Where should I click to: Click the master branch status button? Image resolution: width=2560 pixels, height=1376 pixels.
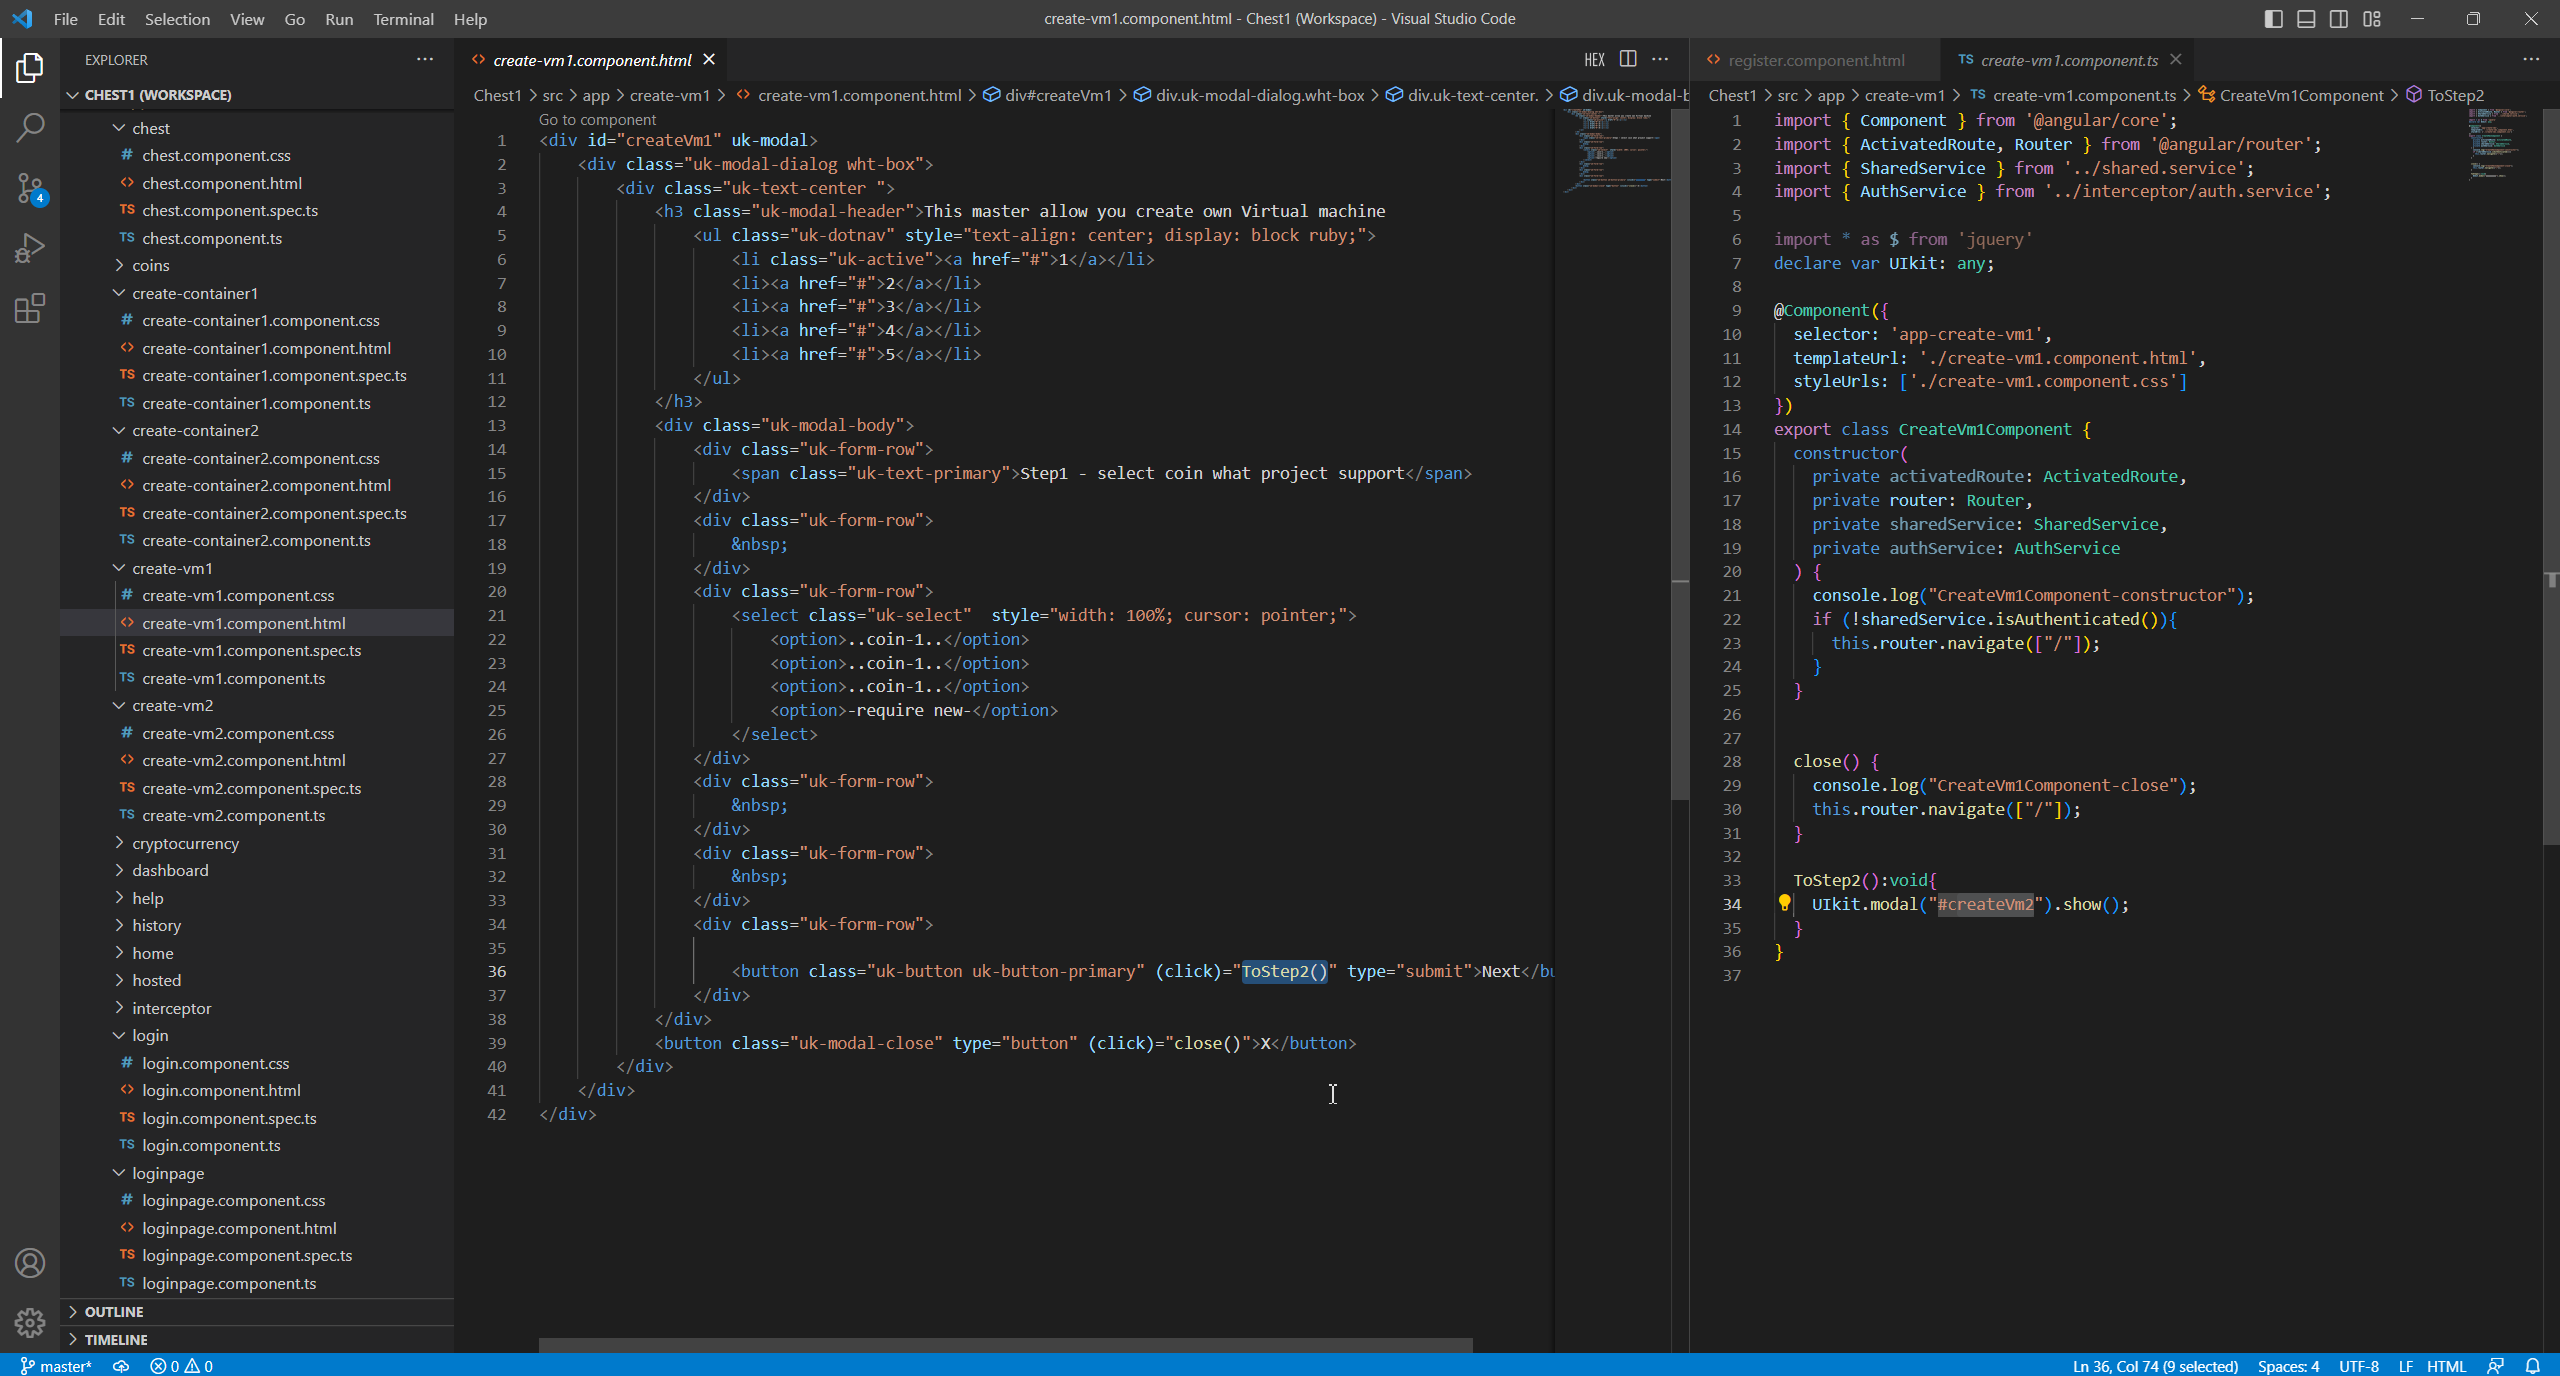click(x=56, y=1366)
